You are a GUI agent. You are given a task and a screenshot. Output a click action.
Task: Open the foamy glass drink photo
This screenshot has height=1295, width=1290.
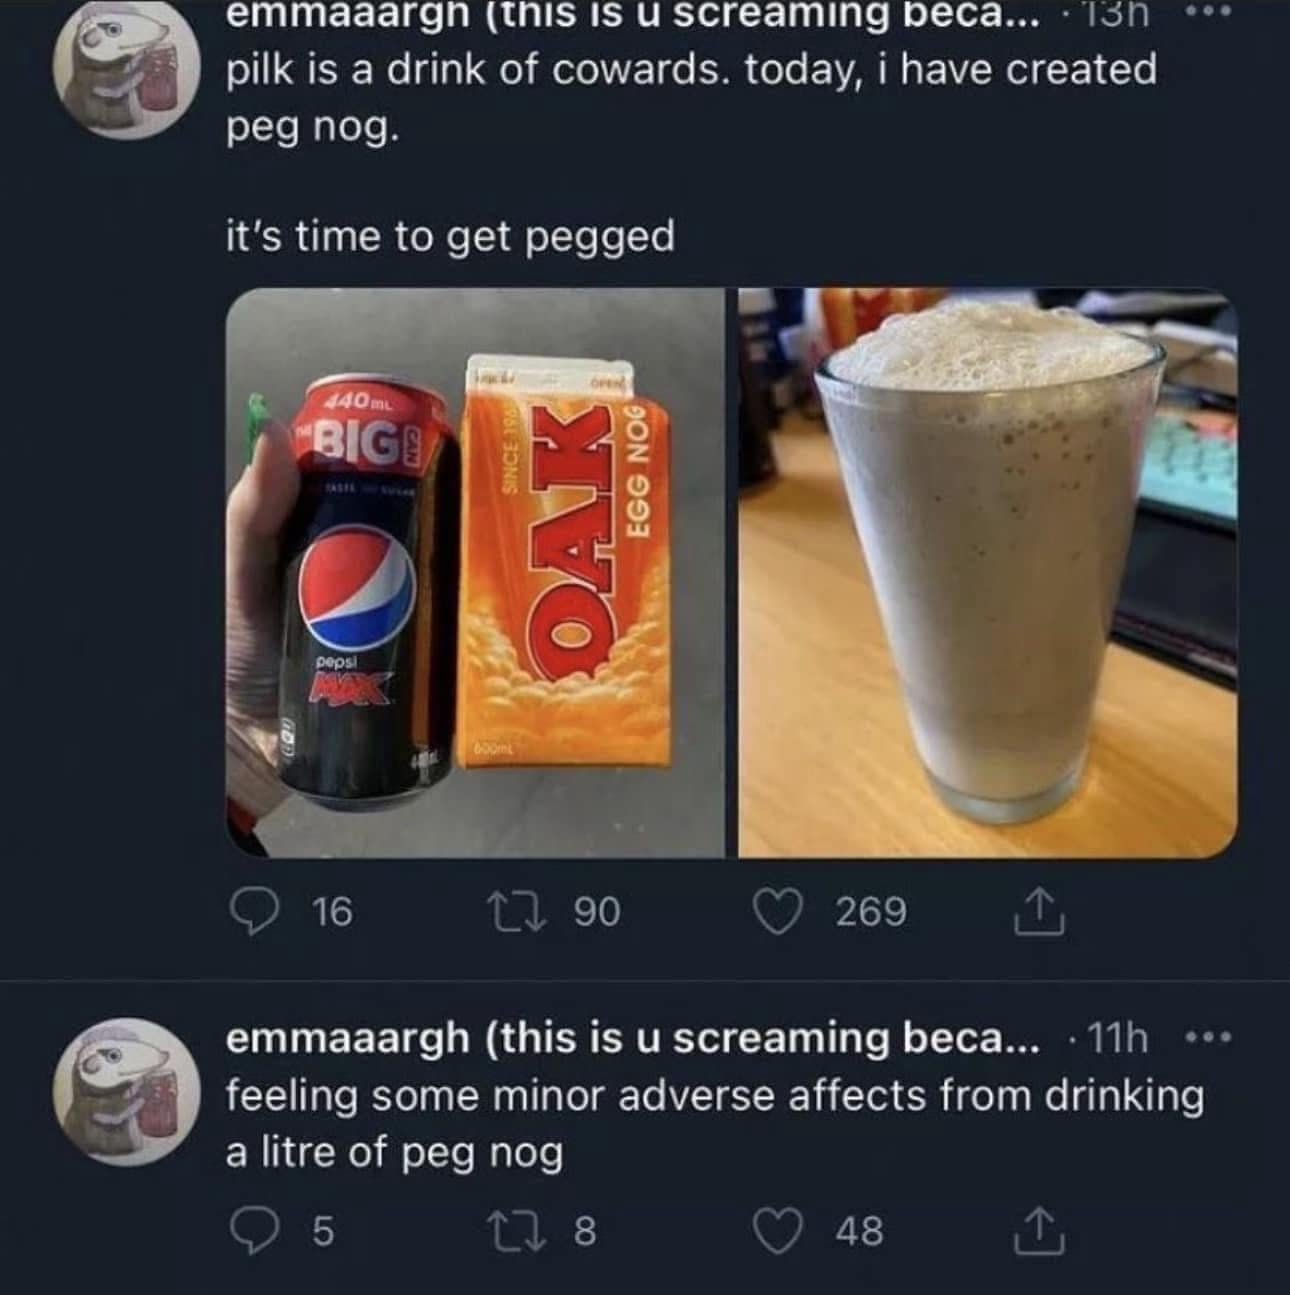tap(988, 572)
